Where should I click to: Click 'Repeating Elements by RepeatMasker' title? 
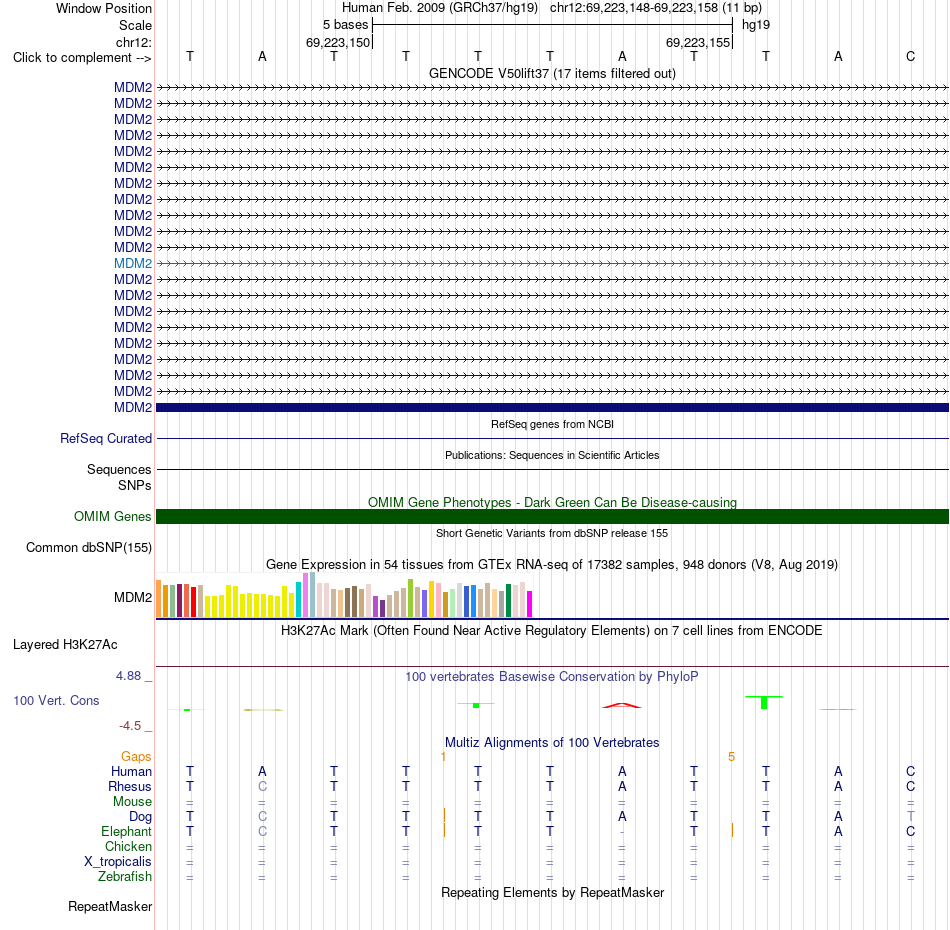click(552, 892)
